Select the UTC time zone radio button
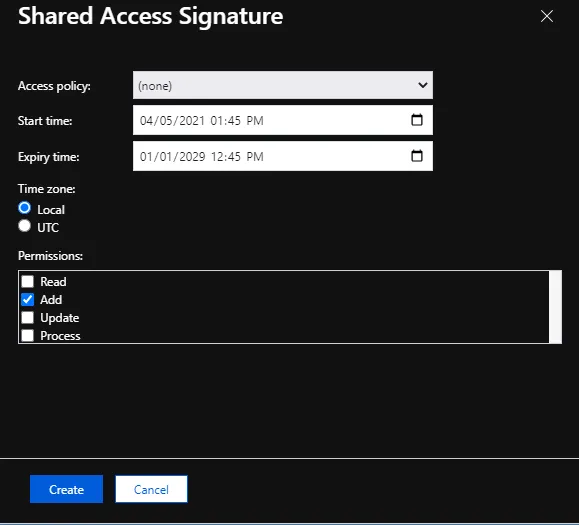This screenshot has width=579, height=525. [x=24, y=226]
